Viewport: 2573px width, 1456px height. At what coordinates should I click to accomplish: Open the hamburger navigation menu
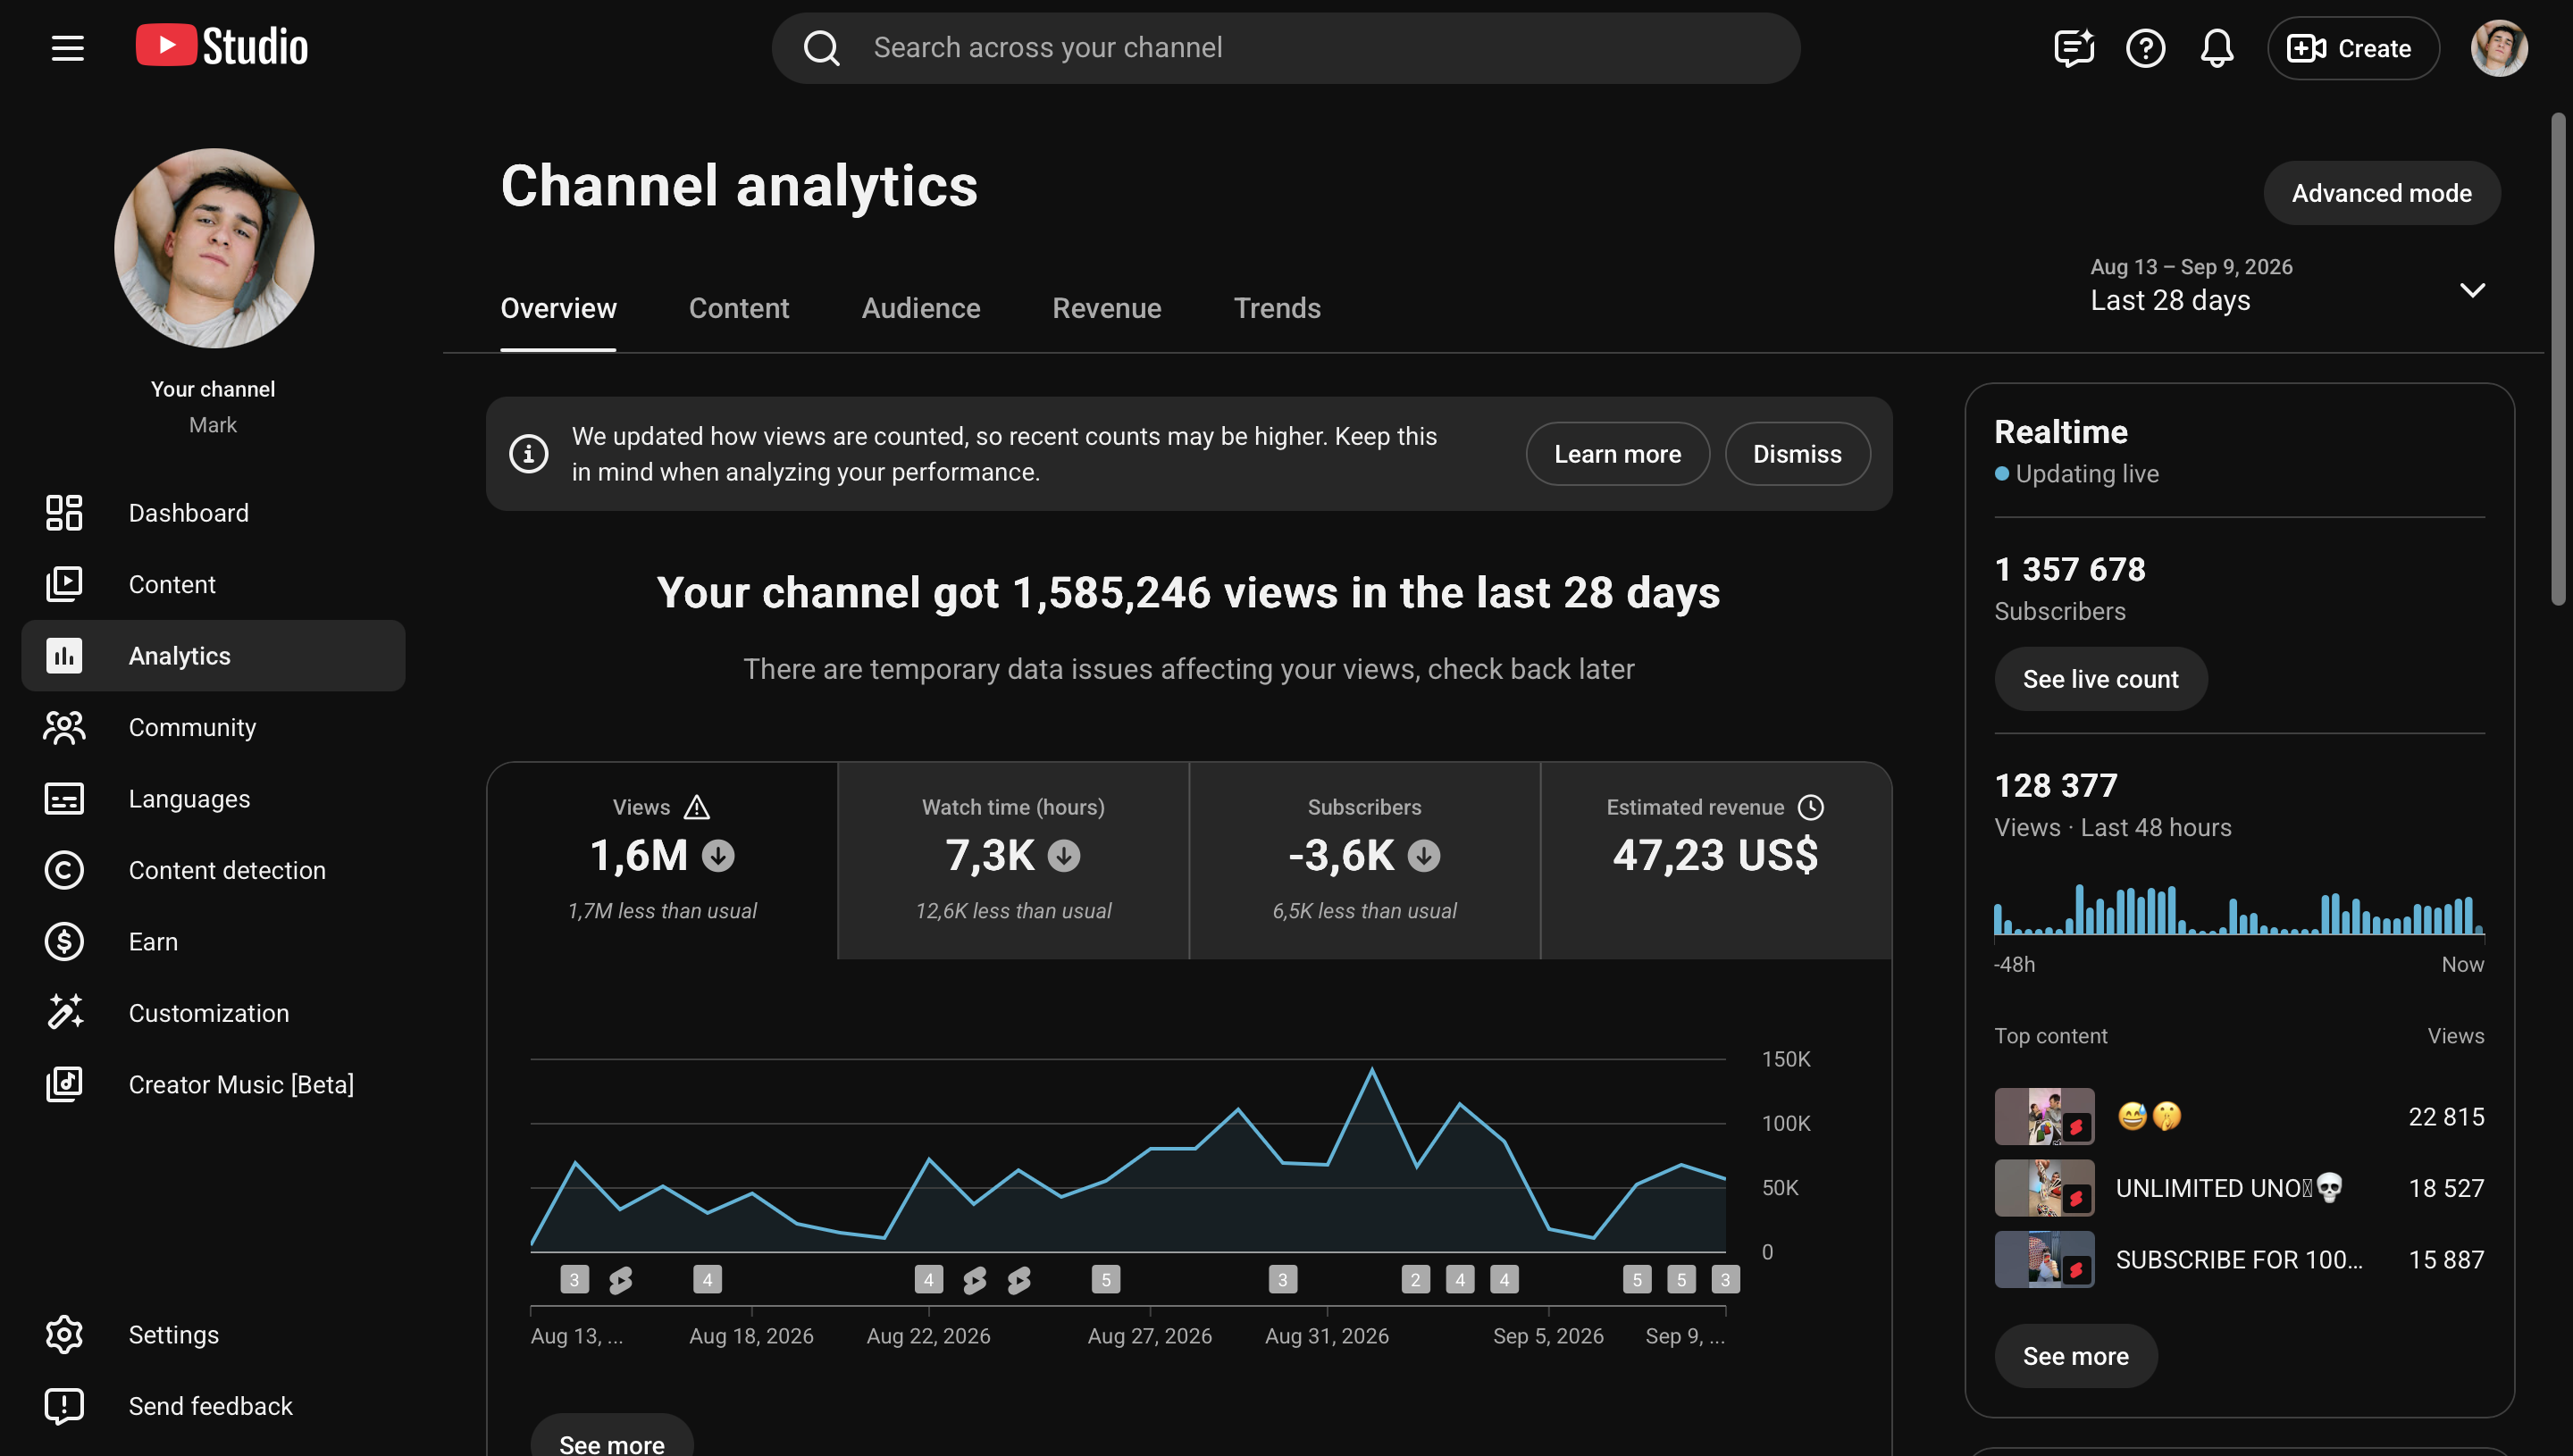tap(67, 48)
